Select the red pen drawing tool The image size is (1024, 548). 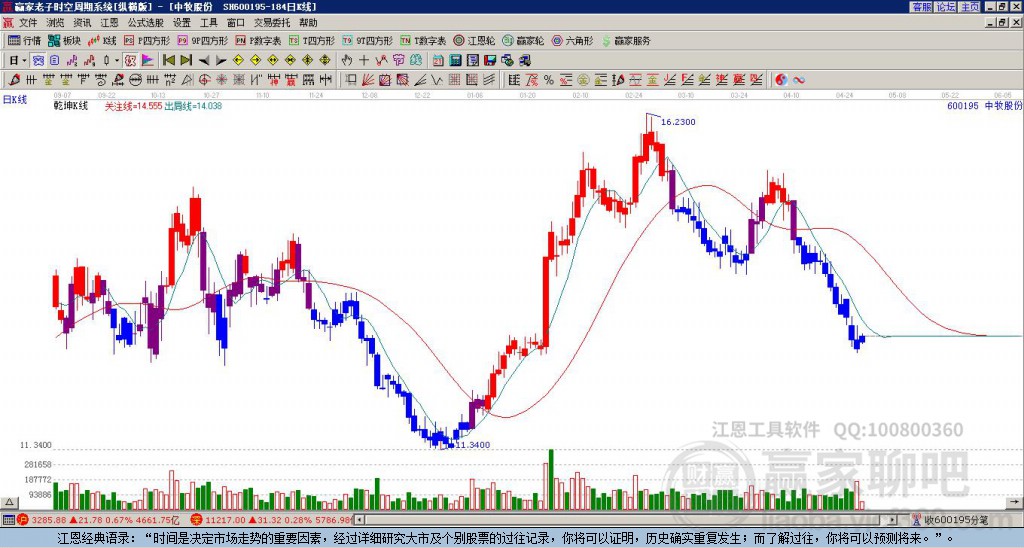pos(14,80)
